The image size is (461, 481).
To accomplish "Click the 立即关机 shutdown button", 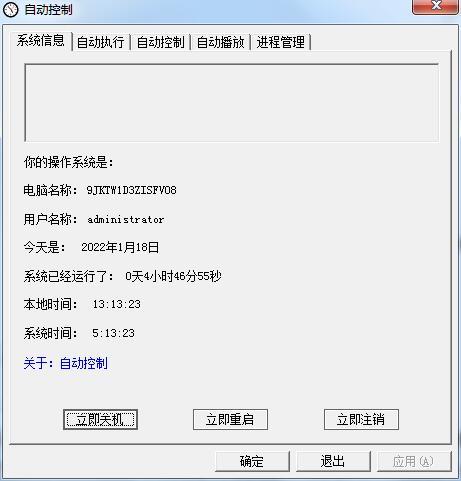I will click(x=100, y=419).
